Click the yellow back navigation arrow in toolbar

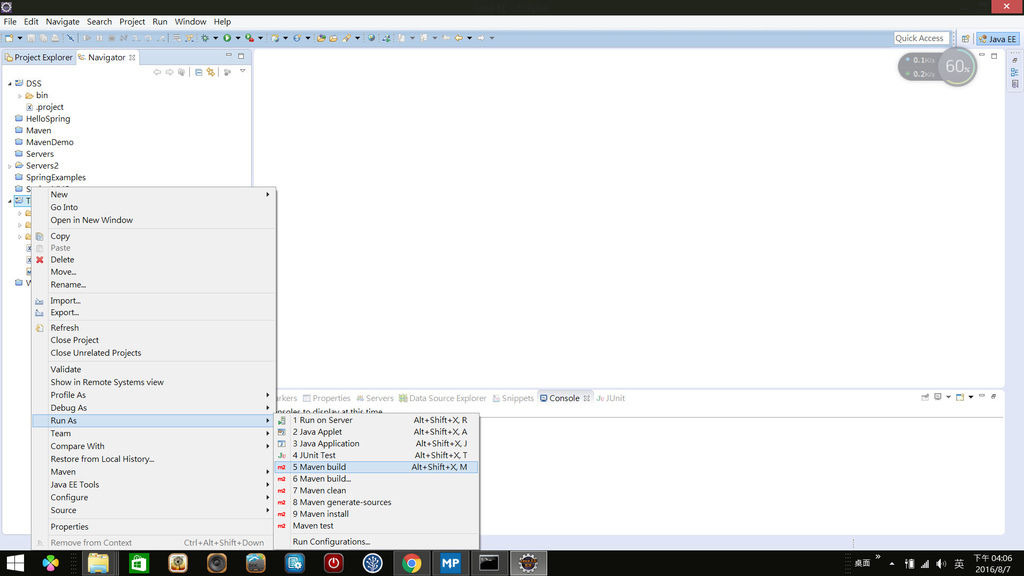(458, 38)
